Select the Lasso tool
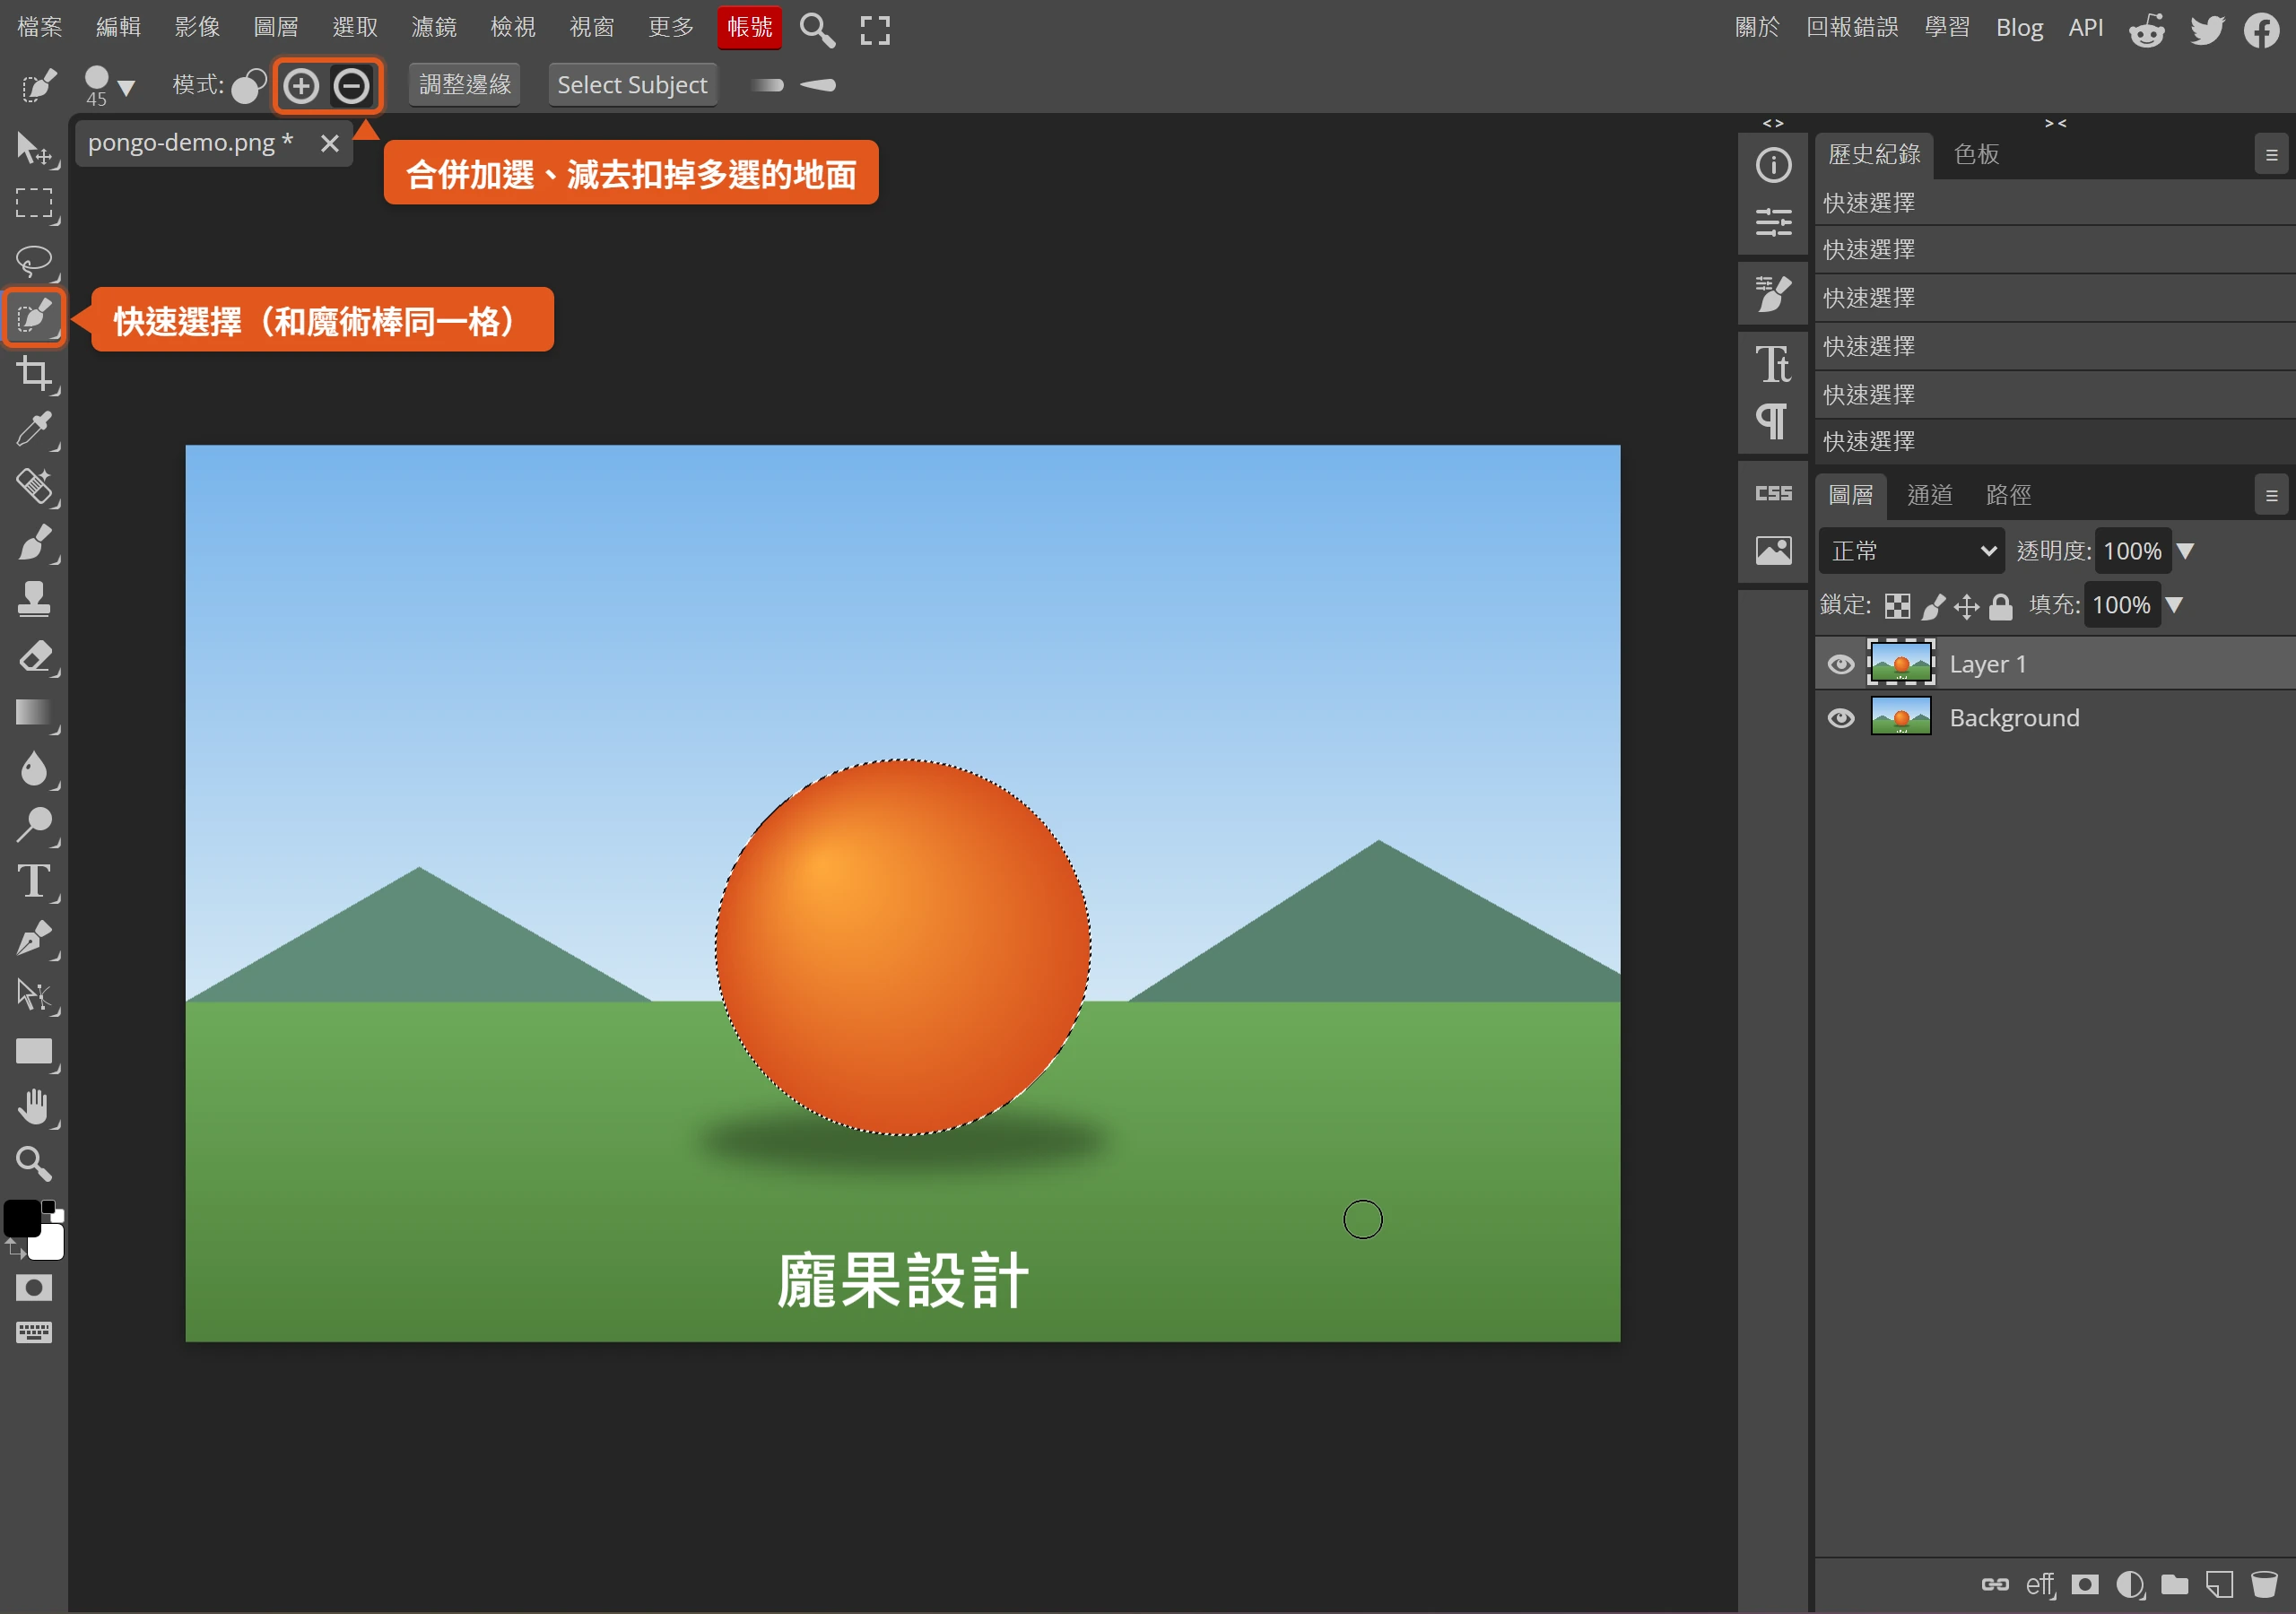 pos(34,260)
